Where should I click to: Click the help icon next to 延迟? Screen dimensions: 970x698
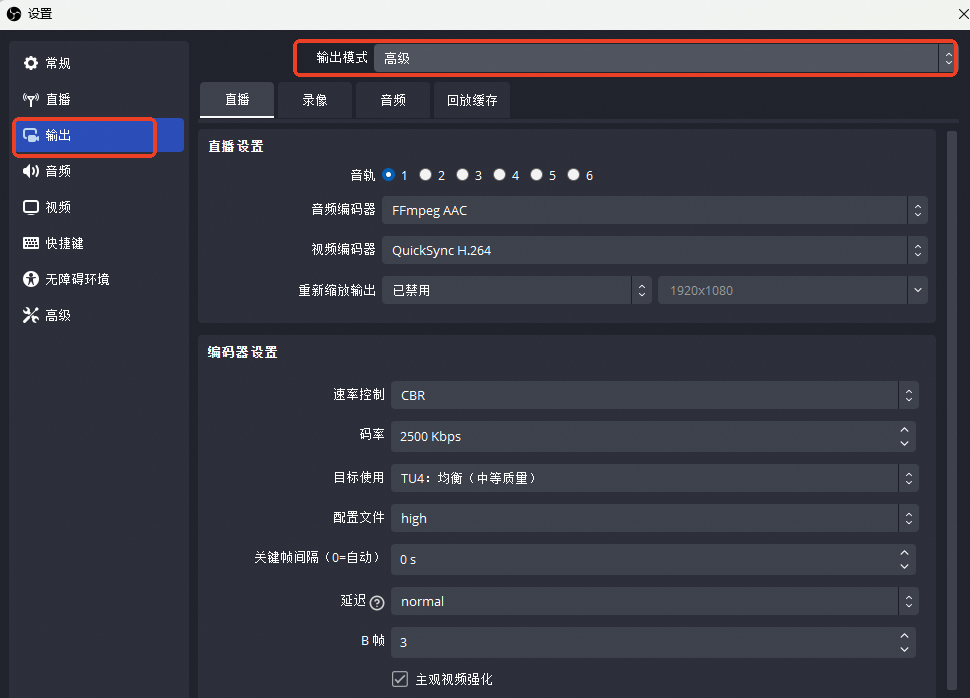point(377,602)
